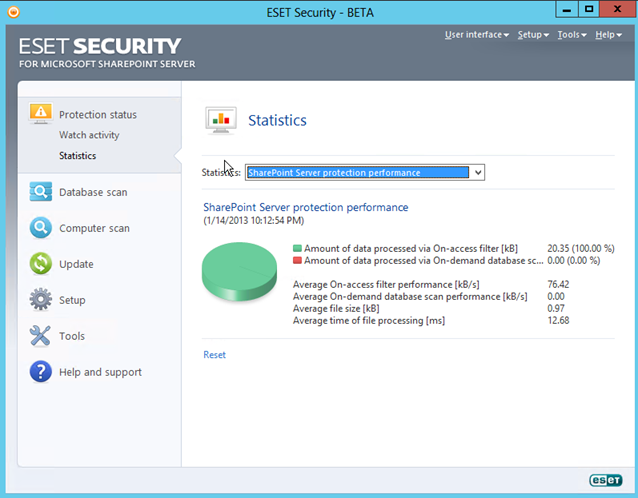
Task: Click value 20.35 (100.00 %)
Action: point(581,248)
